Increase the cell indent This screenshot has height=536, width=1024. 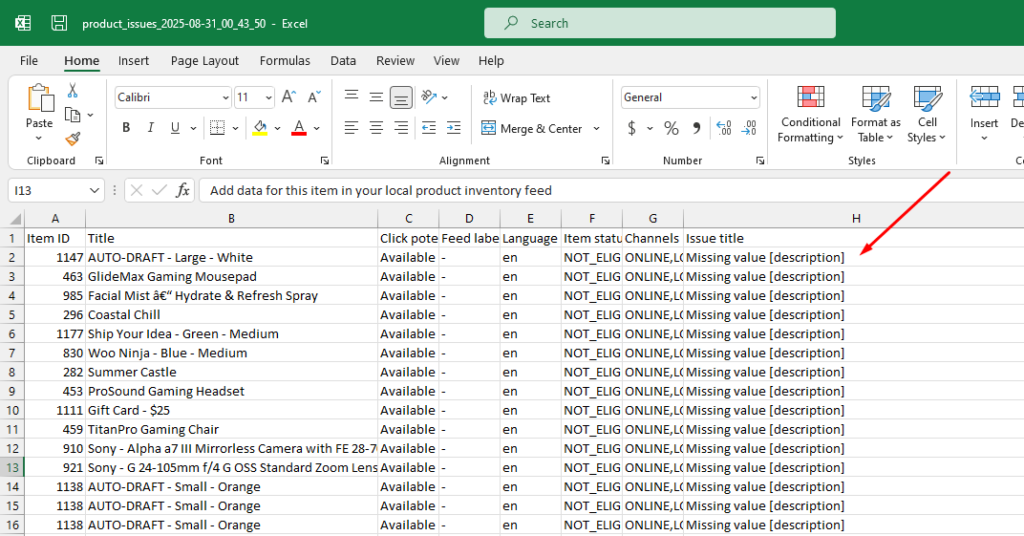click(x=454, y=128)
